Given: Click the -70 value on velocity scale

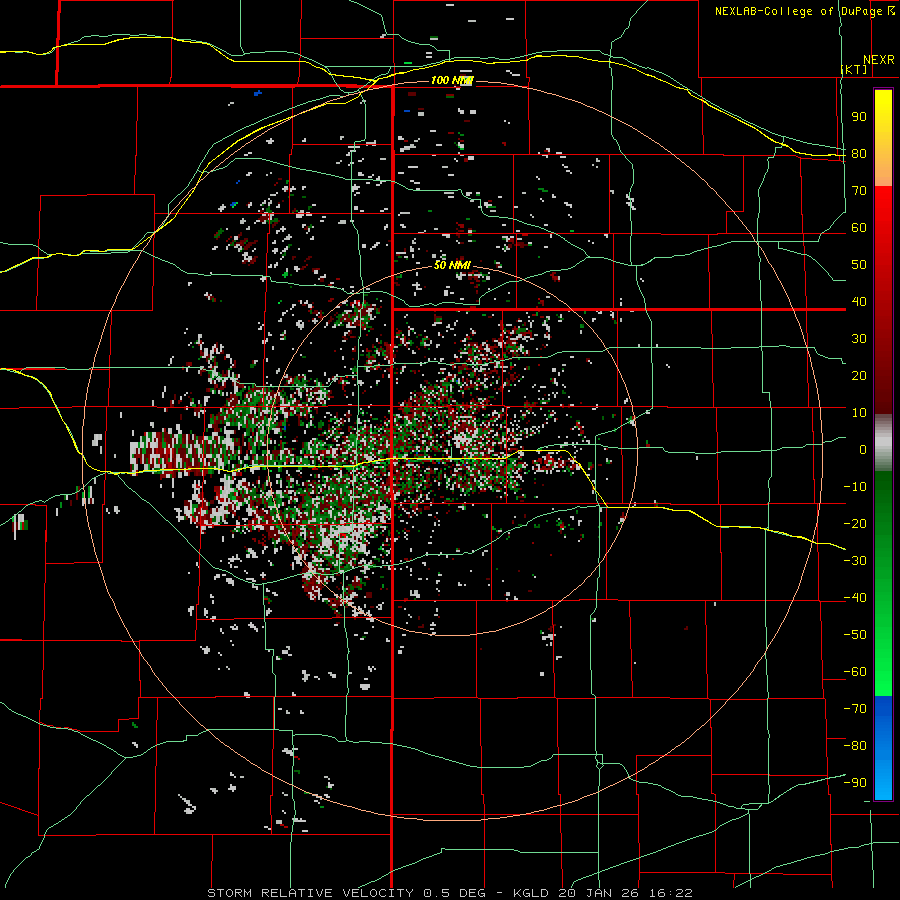Looking at the screenshot, I should pyautogui.click(x=855, y=709).
